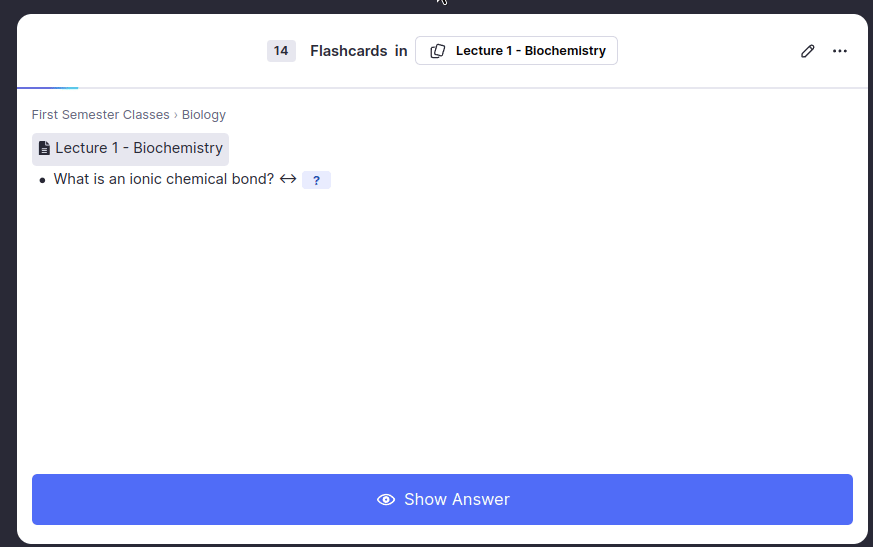873x547 pixels.
Task: Open the three-dot more options menu
Action: (840, 51)
